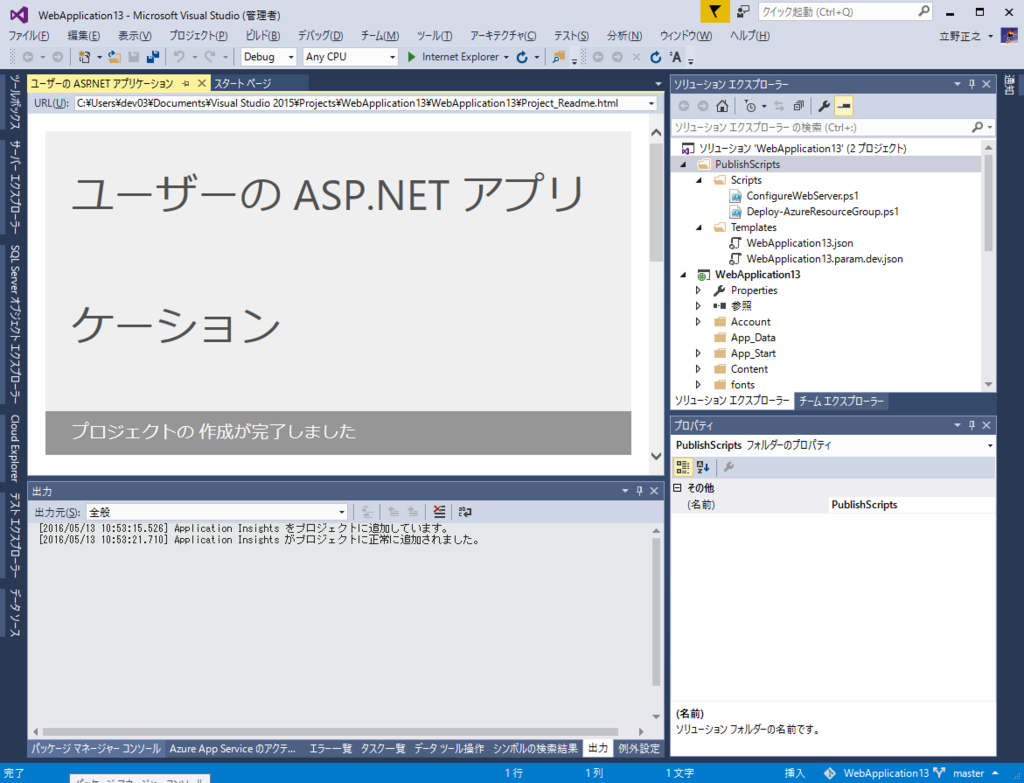Click the 立野正之 account name
Image resolution: width=1024 pixels, height=783 pixels.
pyautogui.click(x=960, y=36)
